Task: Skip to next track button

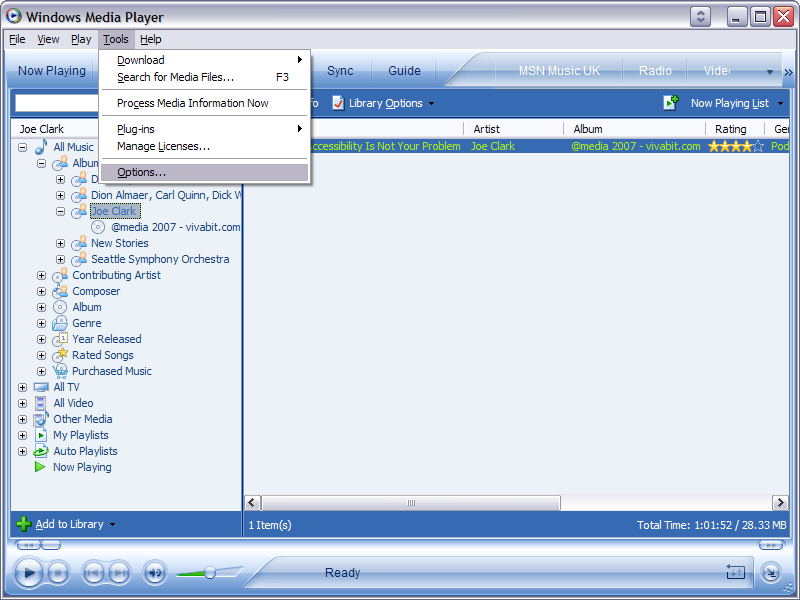Action: pos(119,573)
